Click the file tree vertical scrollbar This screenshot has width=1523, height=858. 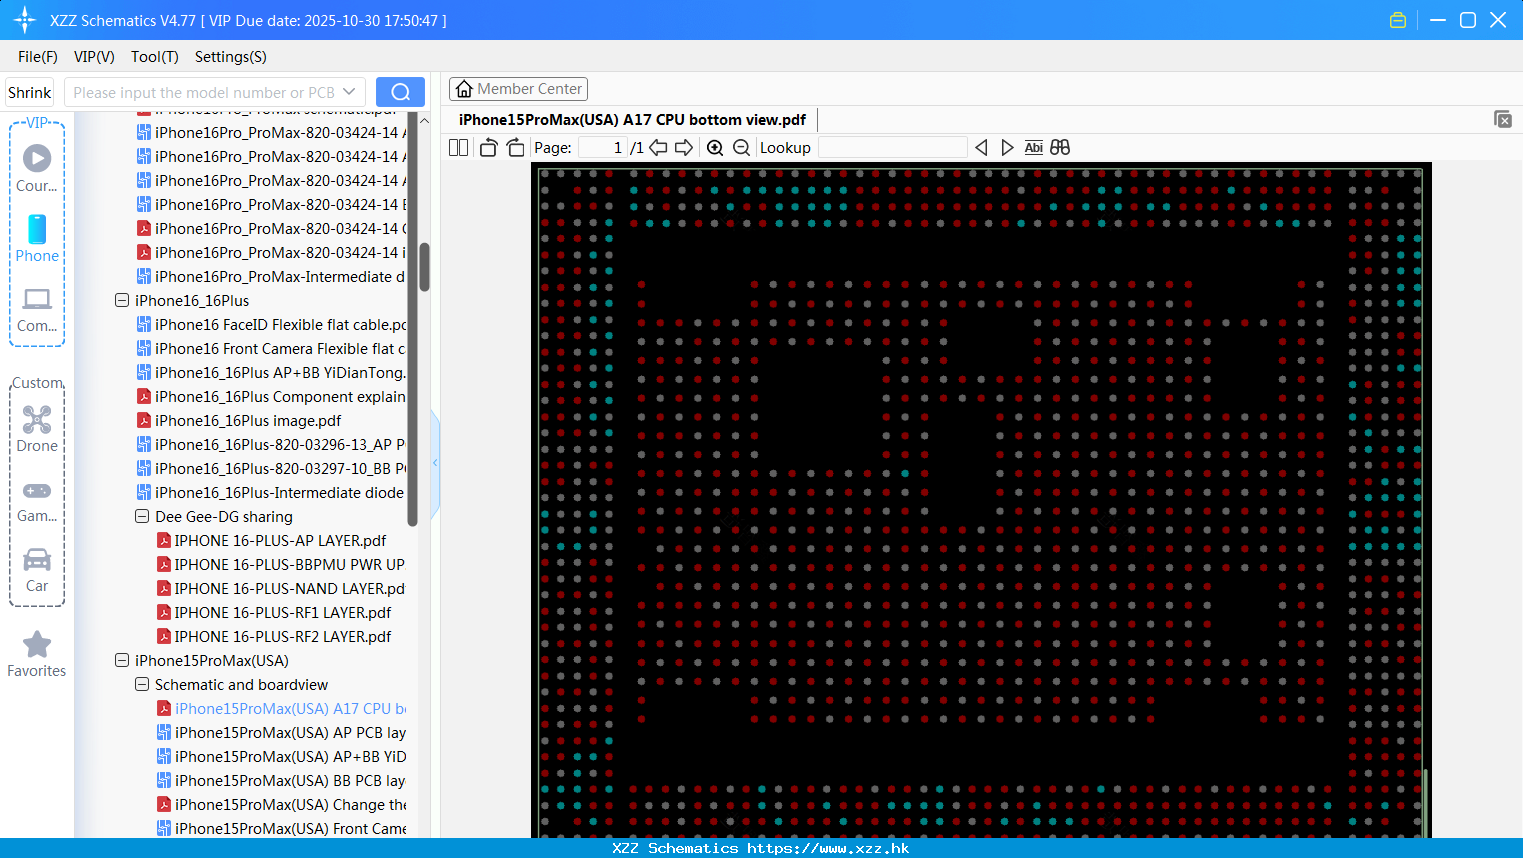point(424,266)
